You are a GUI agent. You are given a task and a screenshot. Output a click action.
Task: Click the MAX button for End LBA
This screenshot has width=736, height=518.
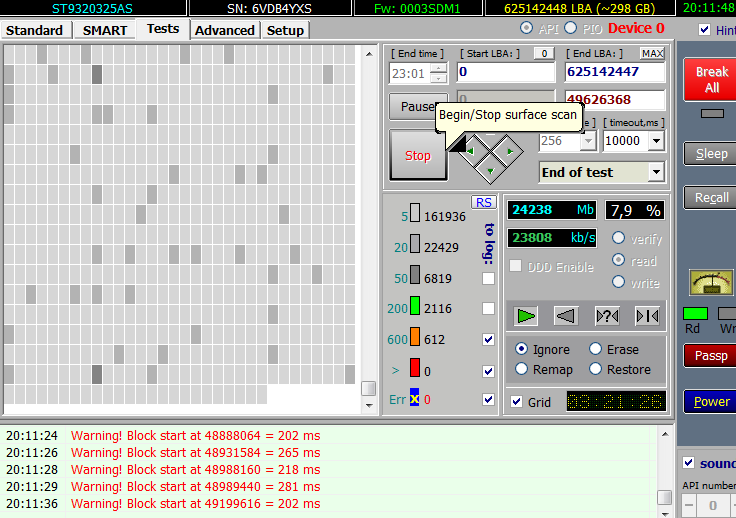(x=652, y=53)
